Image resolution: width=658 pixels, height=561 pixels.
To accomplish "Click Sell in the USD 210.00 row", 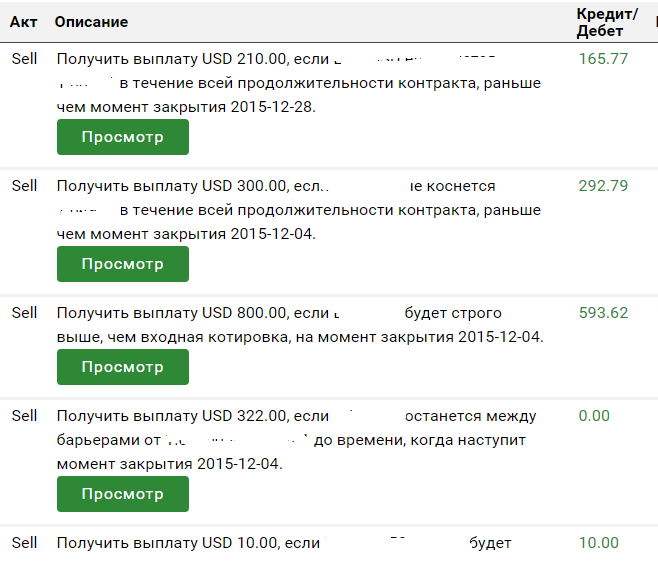I will 24,59.
